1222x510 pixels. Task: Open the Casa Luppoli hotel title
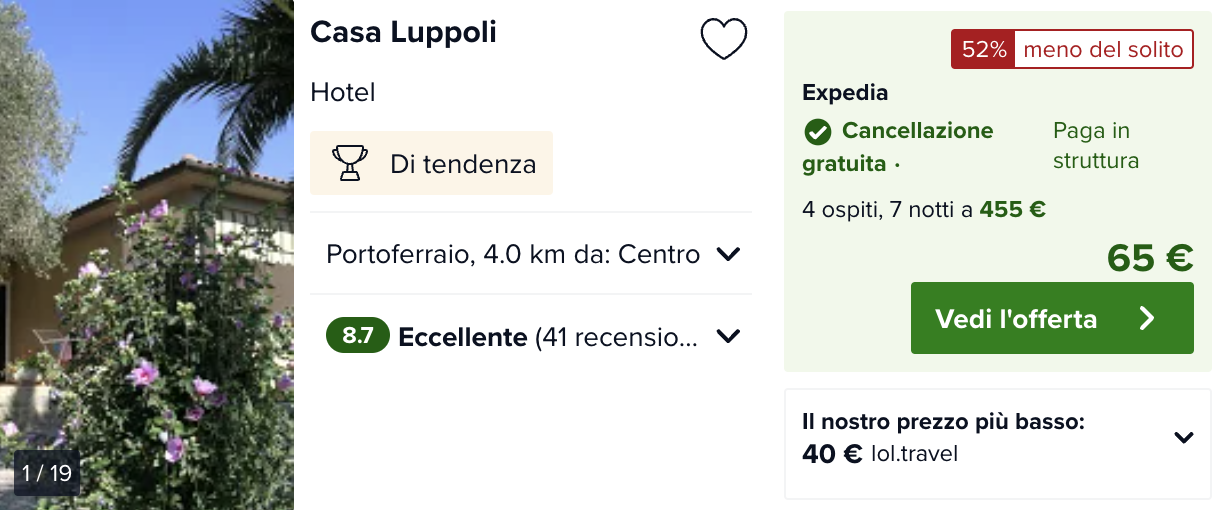click(403, 32)
